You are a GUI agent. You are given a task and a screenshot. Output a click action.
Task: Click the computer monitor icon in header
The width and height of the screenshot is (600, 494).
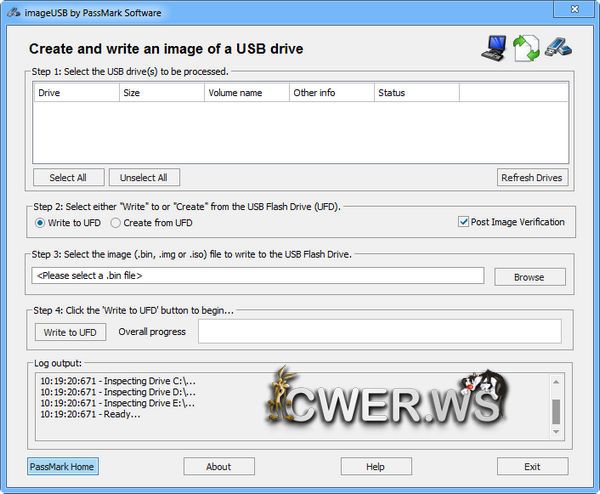tap(495, 46)
